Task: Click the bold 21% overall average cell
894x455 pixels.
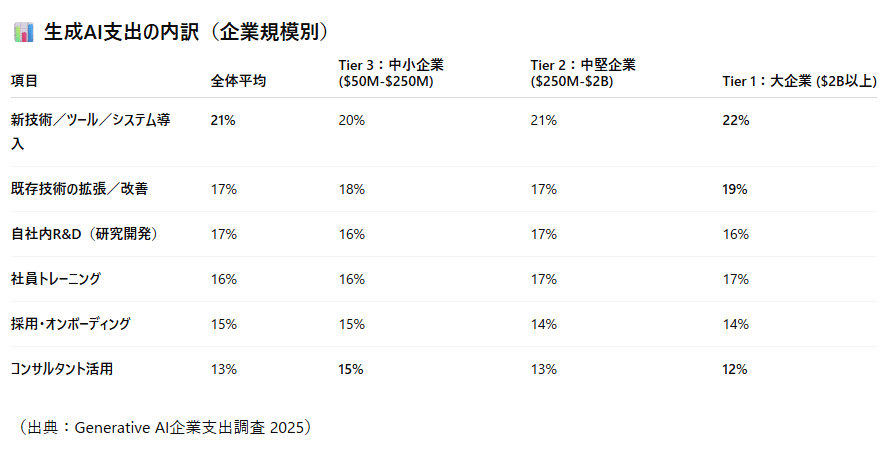Action: pyautogui.click(x=223, y=120)
